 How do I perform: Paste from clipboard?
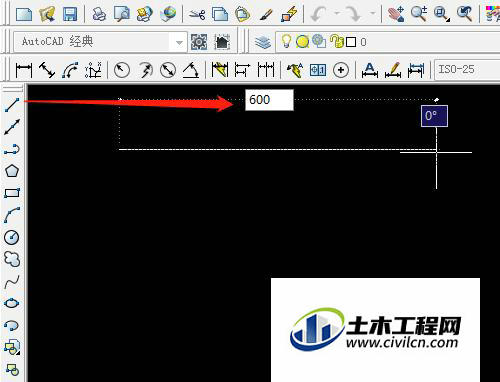(x=243, y=14)
